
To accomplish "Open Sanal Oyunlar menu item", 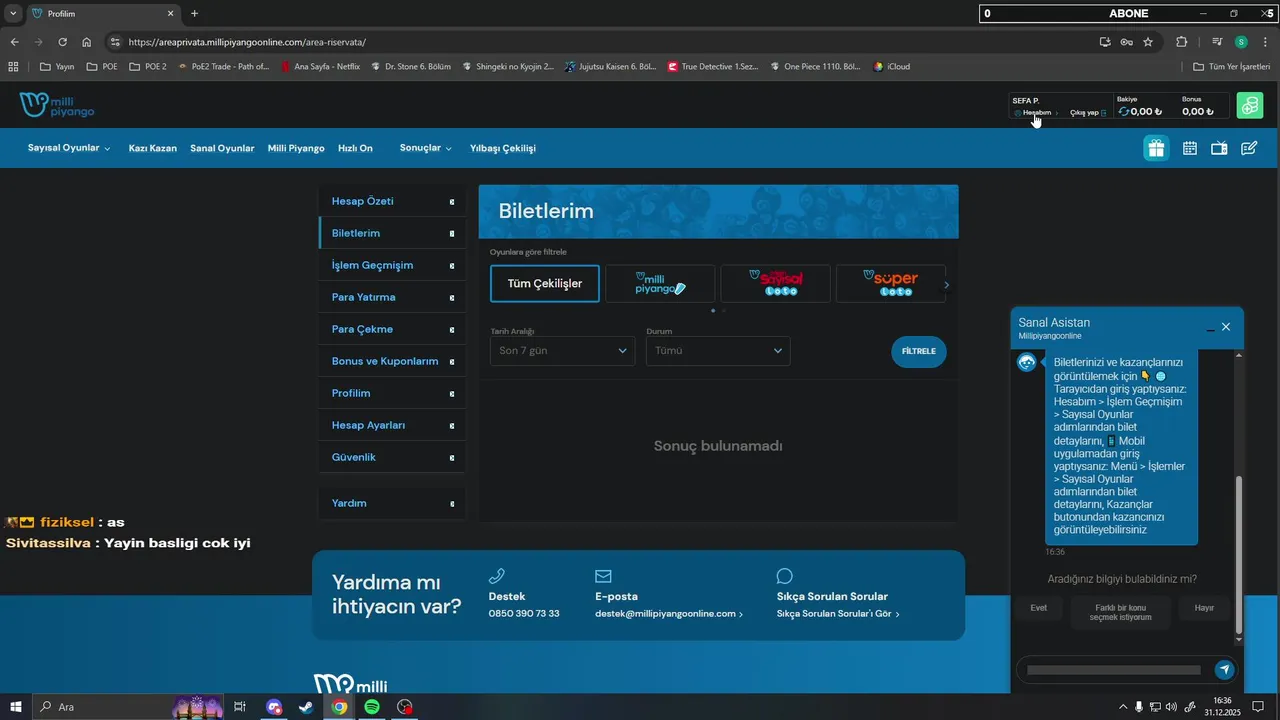I will [x=222, y=148].
